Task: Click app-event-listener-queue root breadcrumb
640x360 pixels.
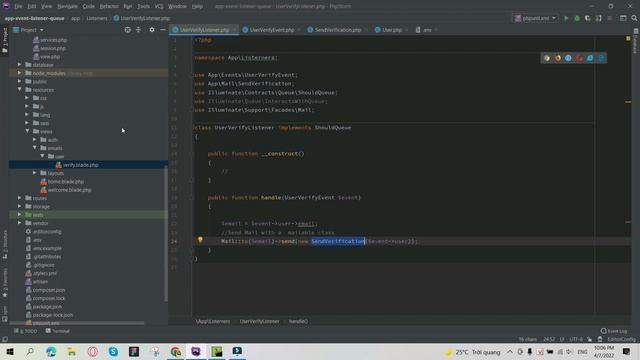Action: tap(34, 18)
